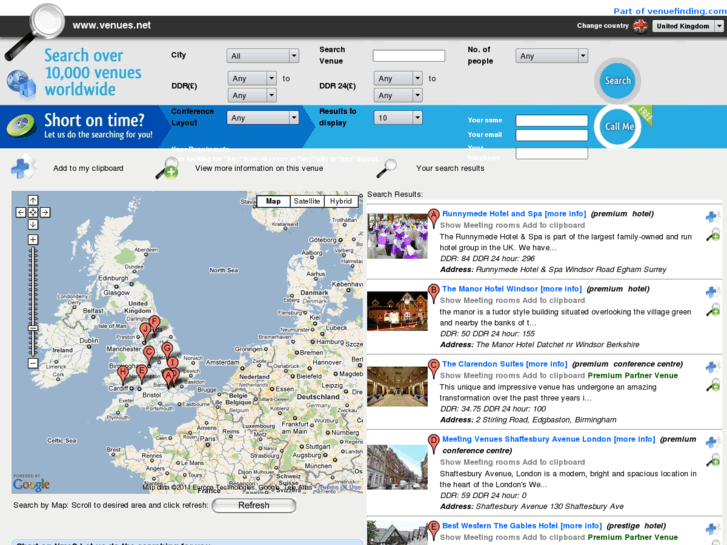Select map marker E on the map
Image resolution: width=727 pixels, height=545 pixels.
pos(142,372)
